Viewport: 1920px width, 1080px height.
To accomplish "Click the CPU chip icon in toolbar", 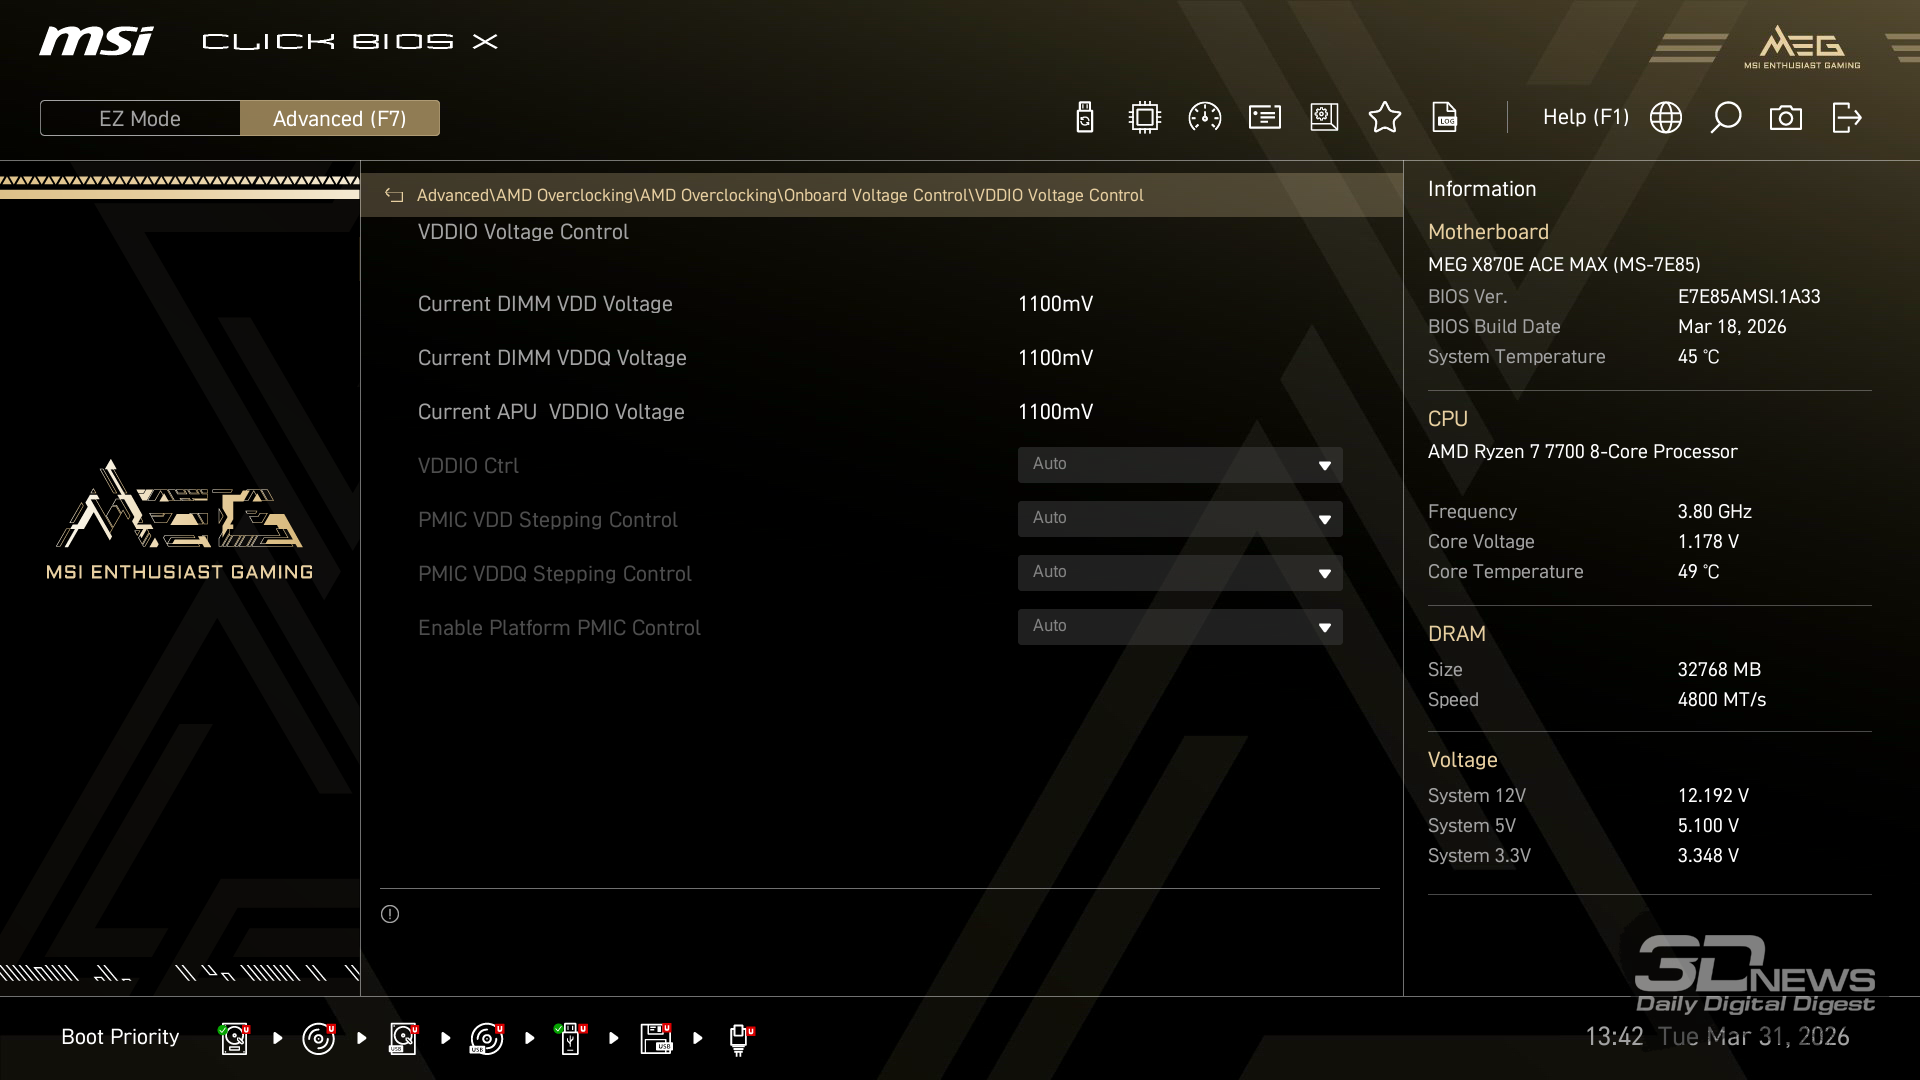I will [x=1144, y=118].
